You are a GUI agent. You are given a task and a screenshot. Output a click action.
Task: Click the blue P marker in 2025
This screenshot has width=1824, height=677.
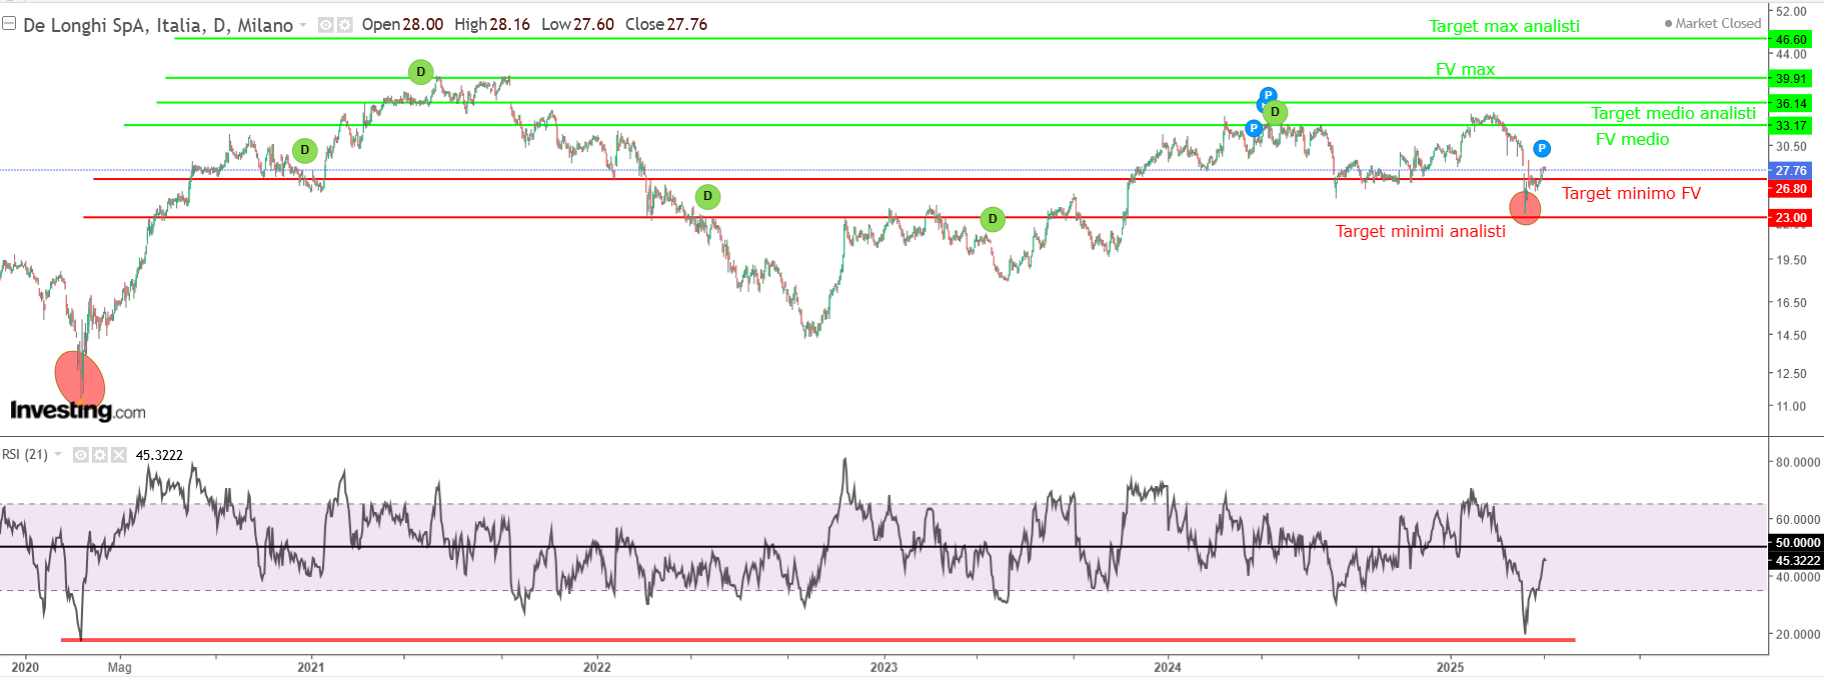[x=1542, y=149]
